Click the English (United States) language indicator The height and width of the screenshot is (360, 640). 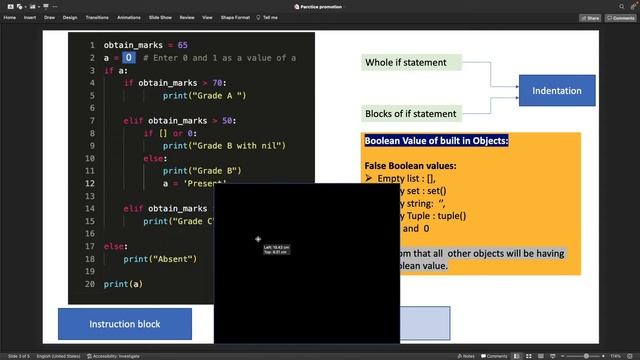tap(58, 356)
